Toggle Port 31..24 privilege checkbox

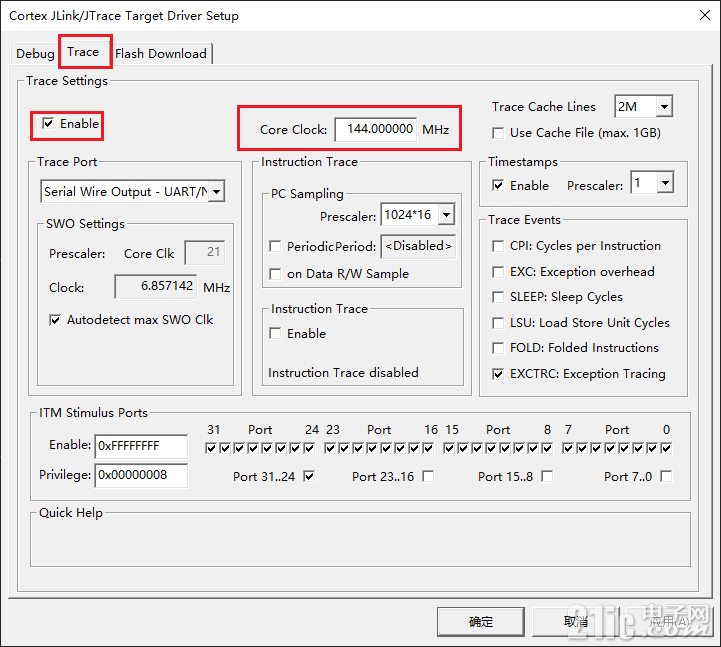click(x=309, y=476)
